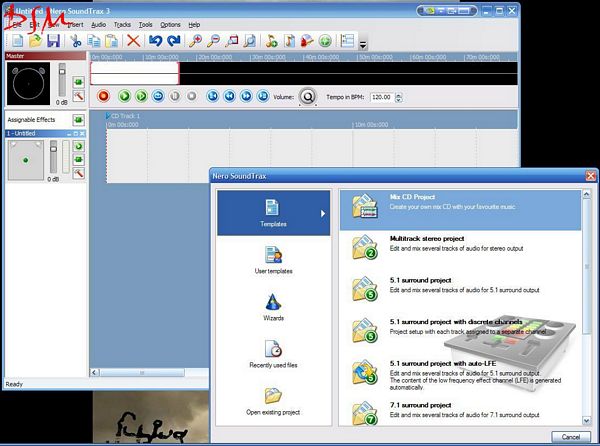The width and height of the screenshot is (600, 446).
Task: Click the Go to end transport button
Action: tap(263, 96)
